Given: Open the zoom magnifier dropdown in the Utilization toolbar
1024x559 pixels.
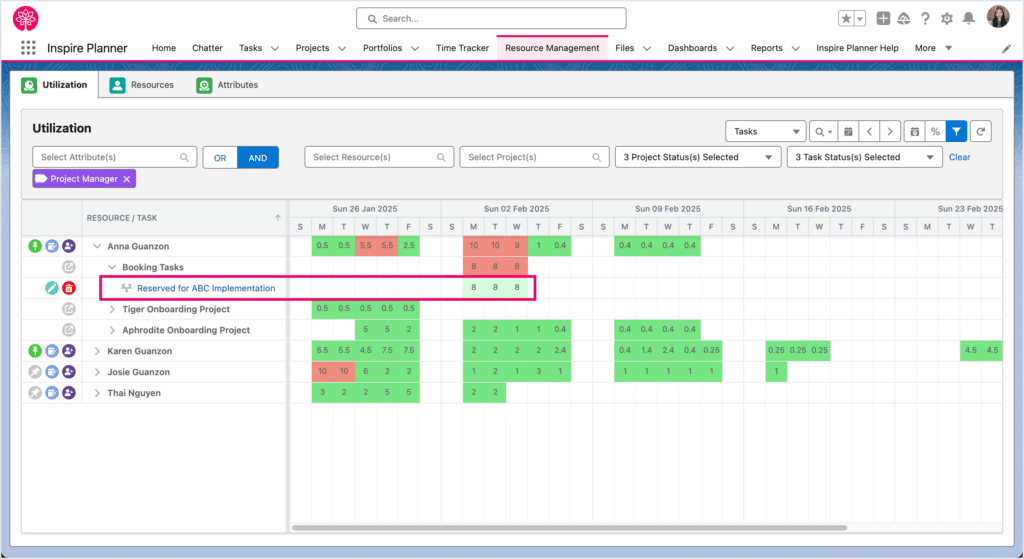Looking at the screenshot, I should pyautogui.click(x=823, y=131).
